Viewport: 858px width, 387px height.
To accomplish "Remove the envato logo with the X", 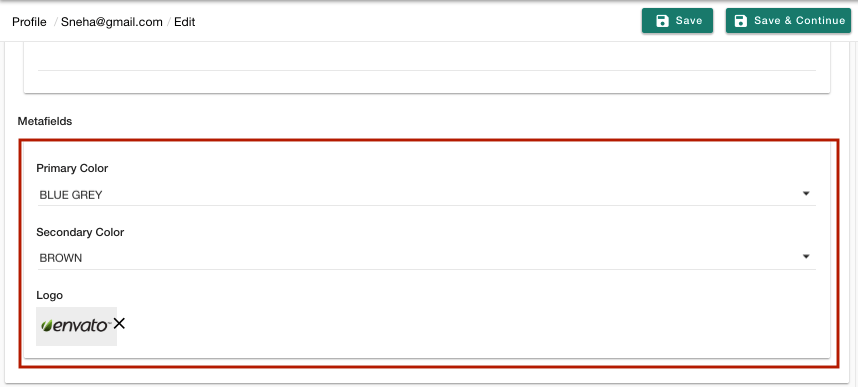I will pyautogui.click(x=119, y=324).
